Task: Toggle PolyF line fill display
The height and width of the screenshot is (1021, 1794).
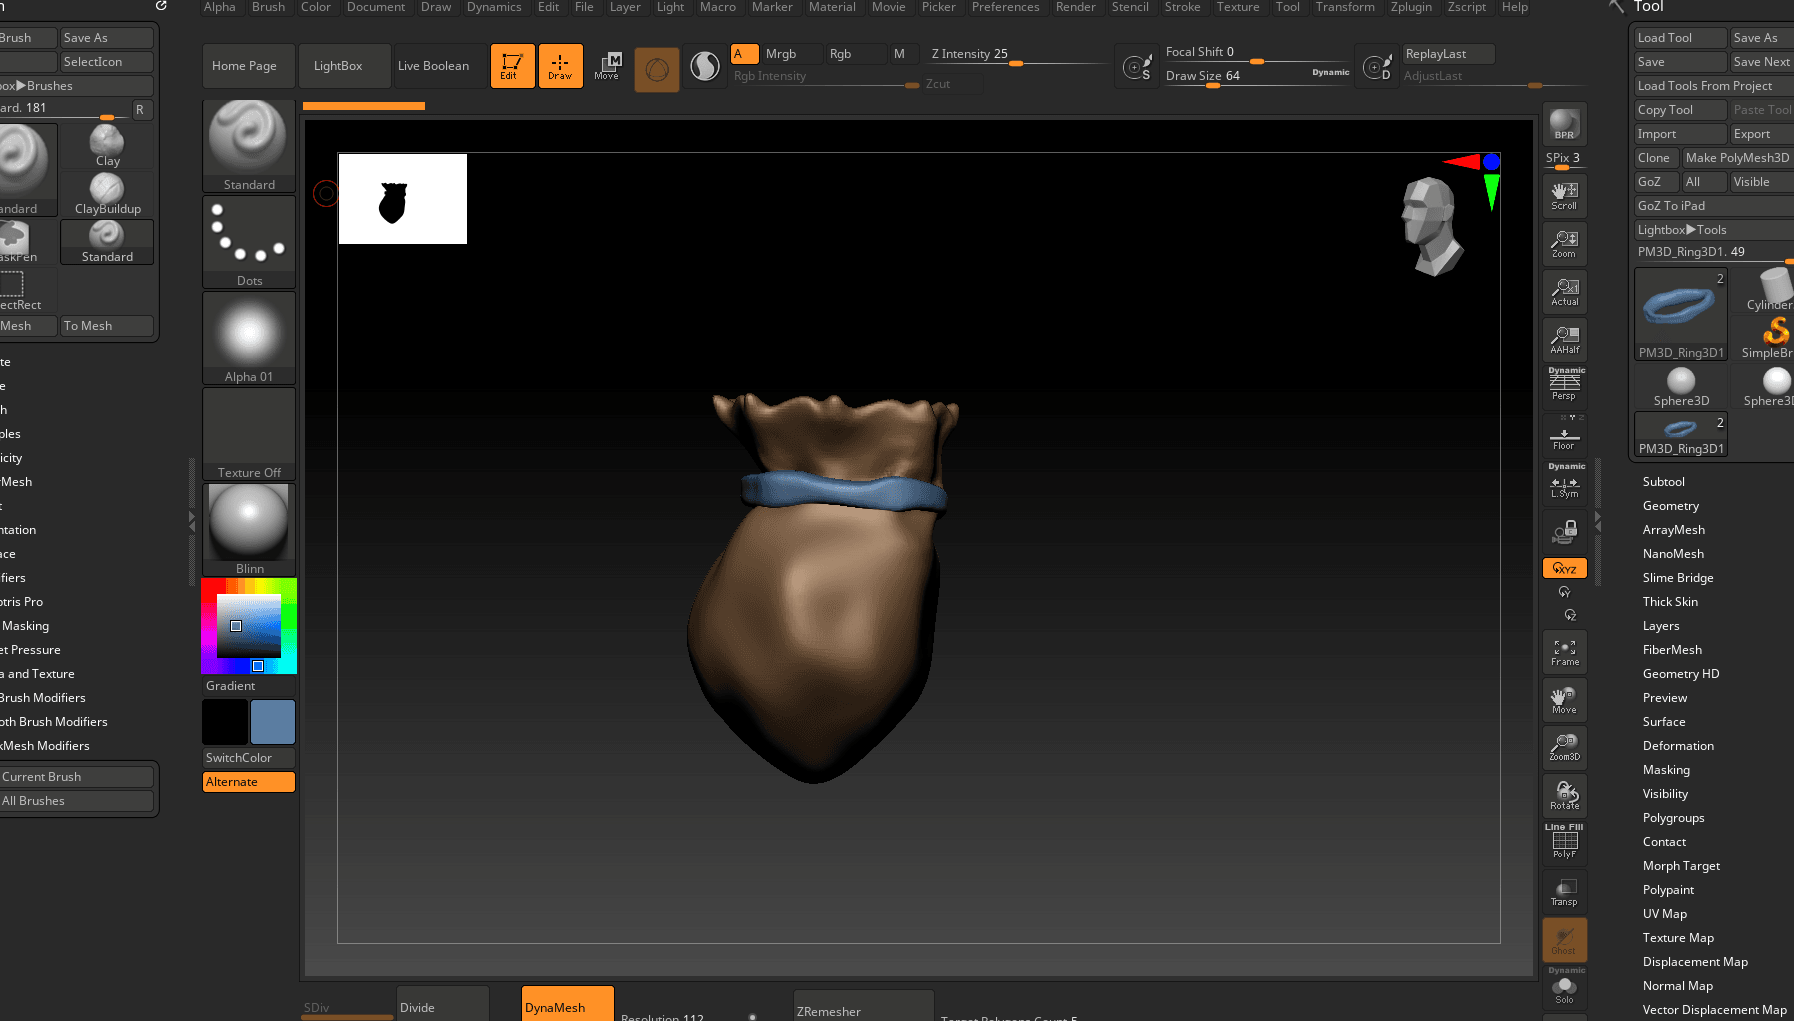Action: click(x=1564, y=842)
